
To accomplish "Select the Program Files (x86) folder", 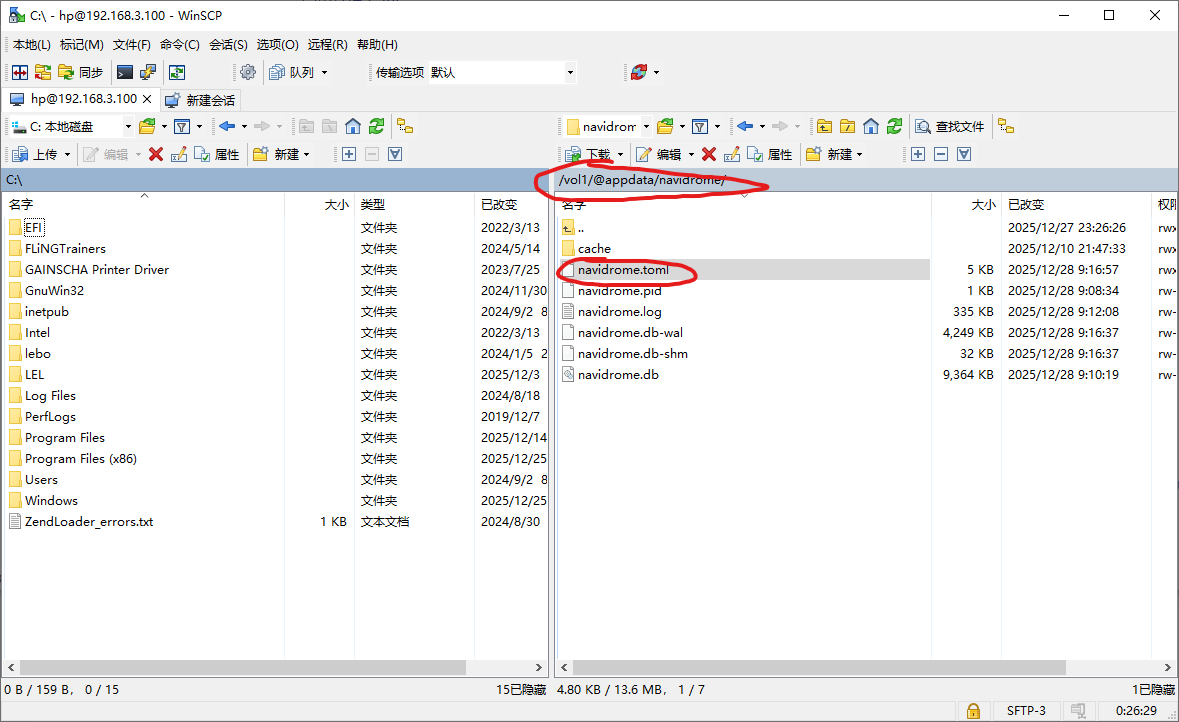I will click(x=80, y=459).
